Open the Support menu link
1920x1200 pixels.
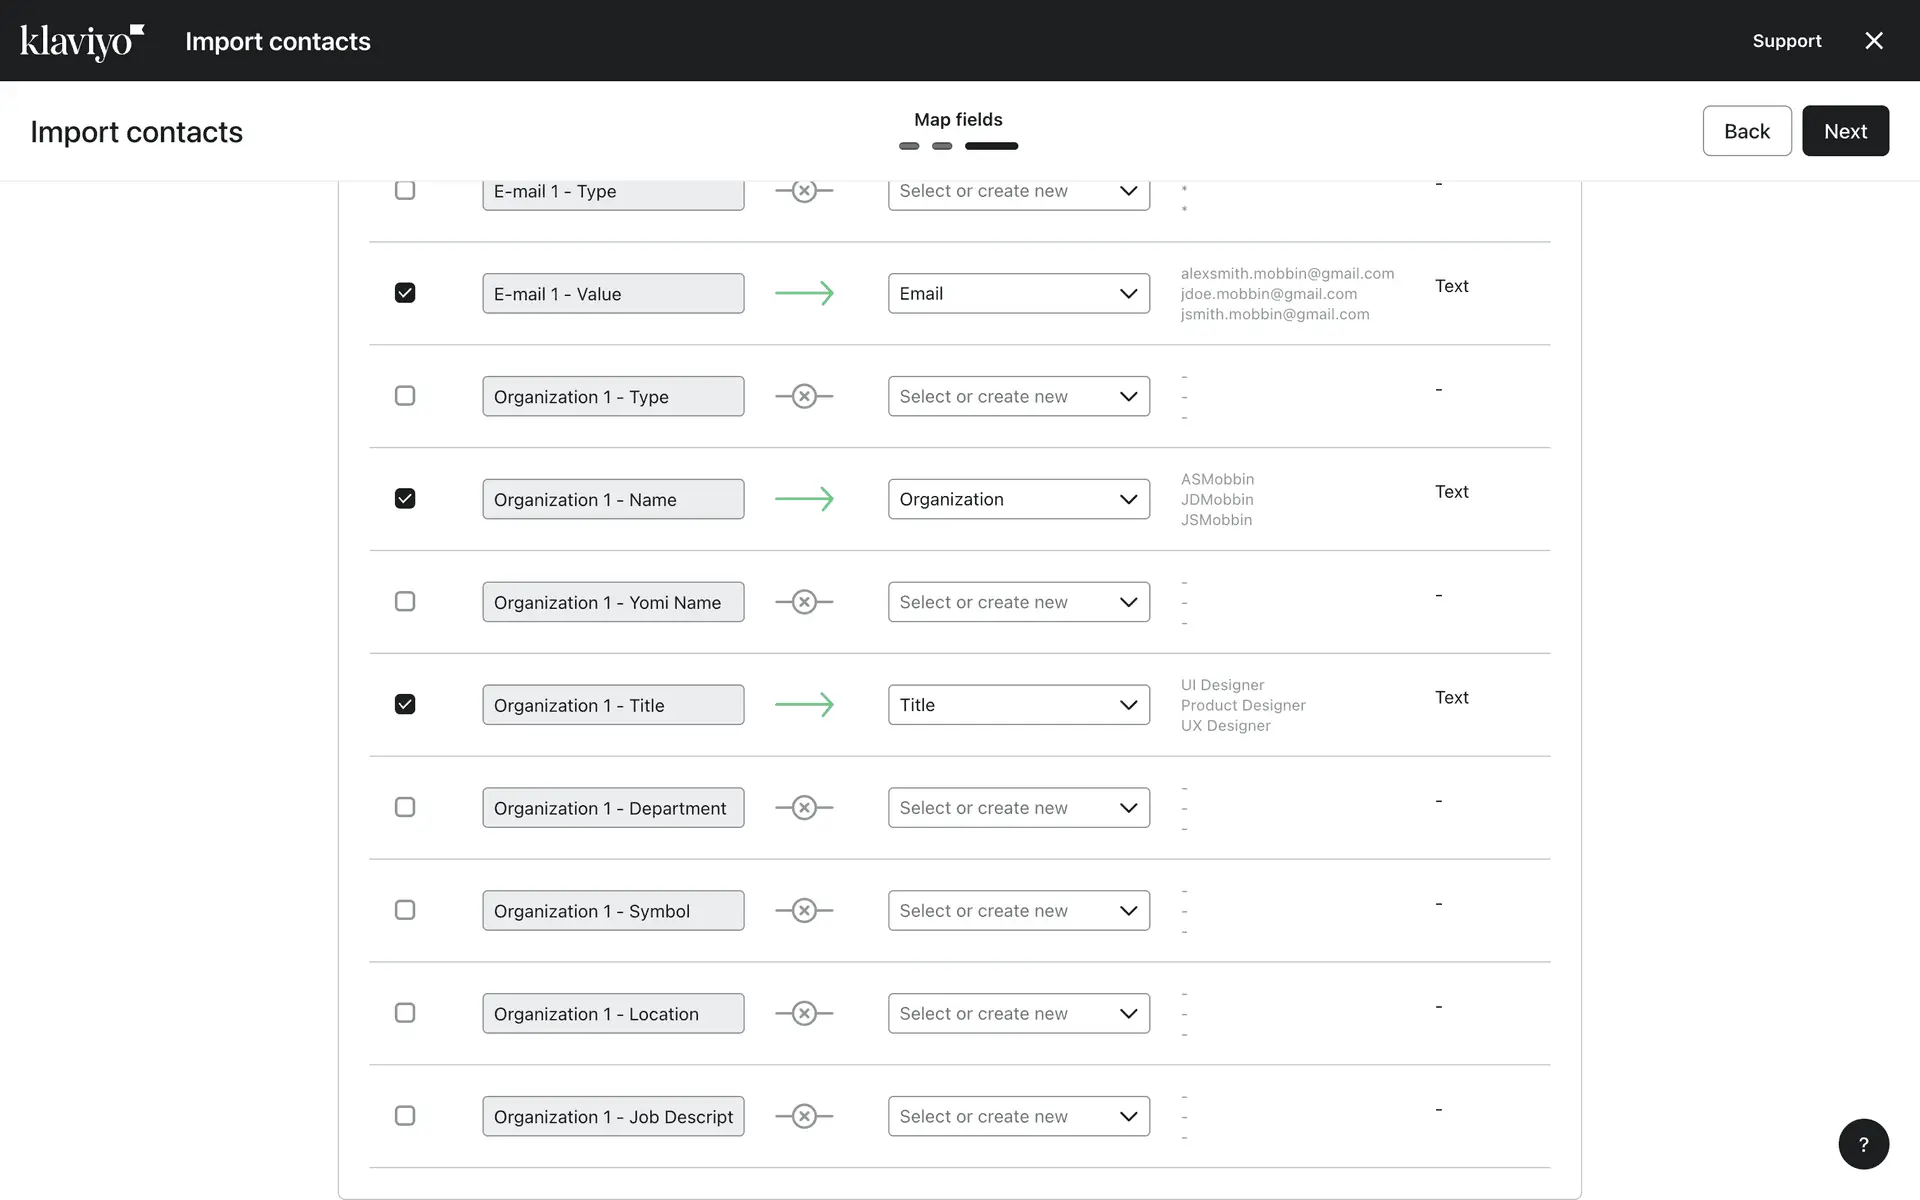(x=1786, y=41)
